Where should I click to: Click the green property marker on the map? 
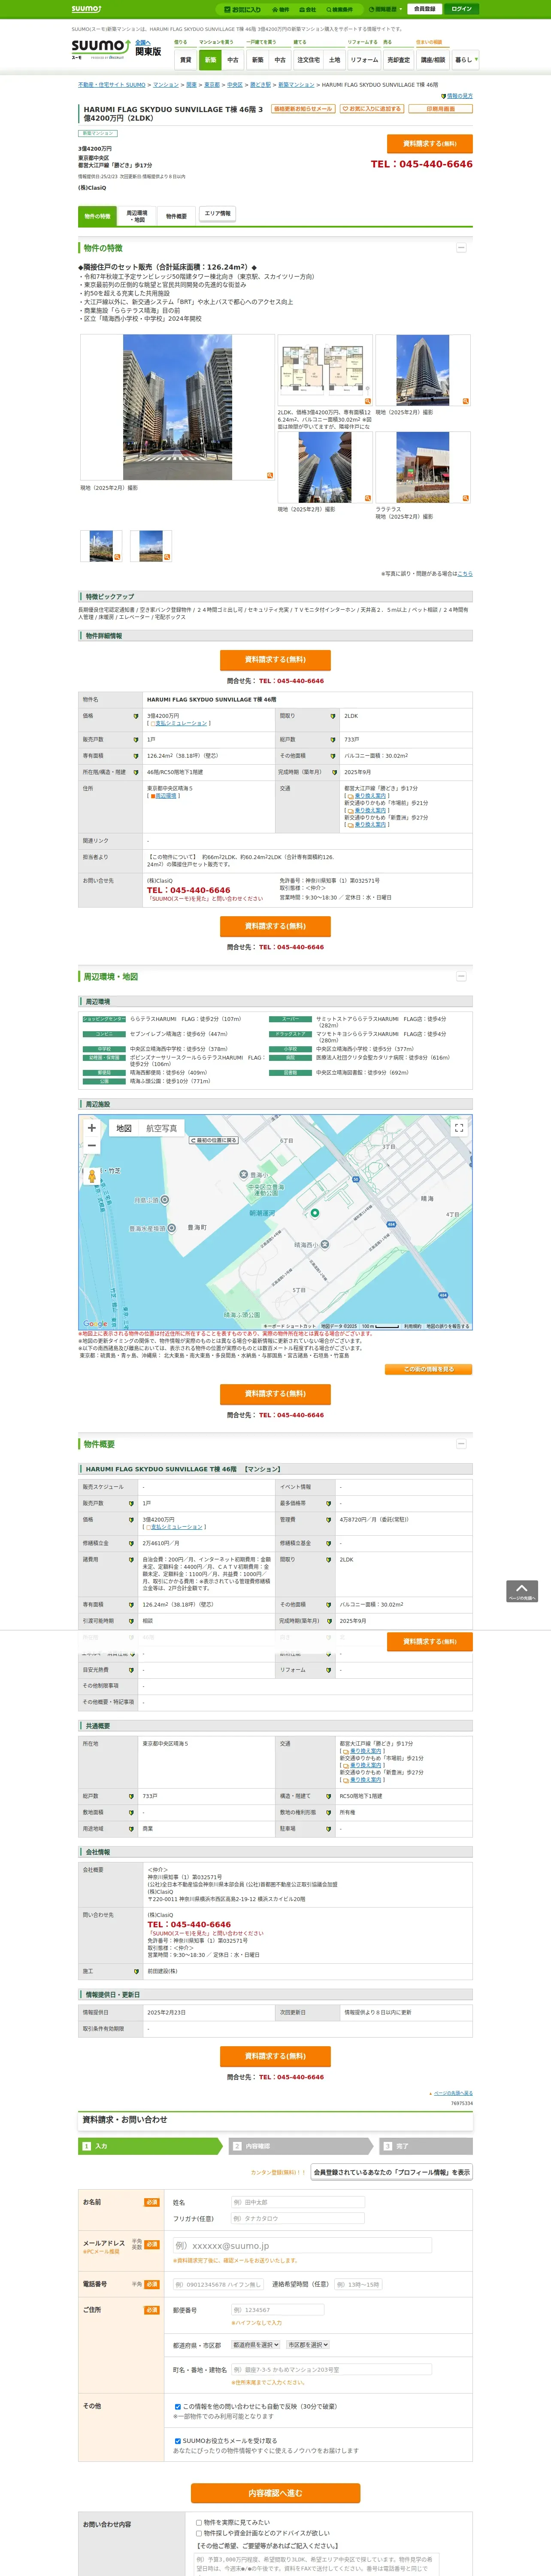(x=315, y=1212)
